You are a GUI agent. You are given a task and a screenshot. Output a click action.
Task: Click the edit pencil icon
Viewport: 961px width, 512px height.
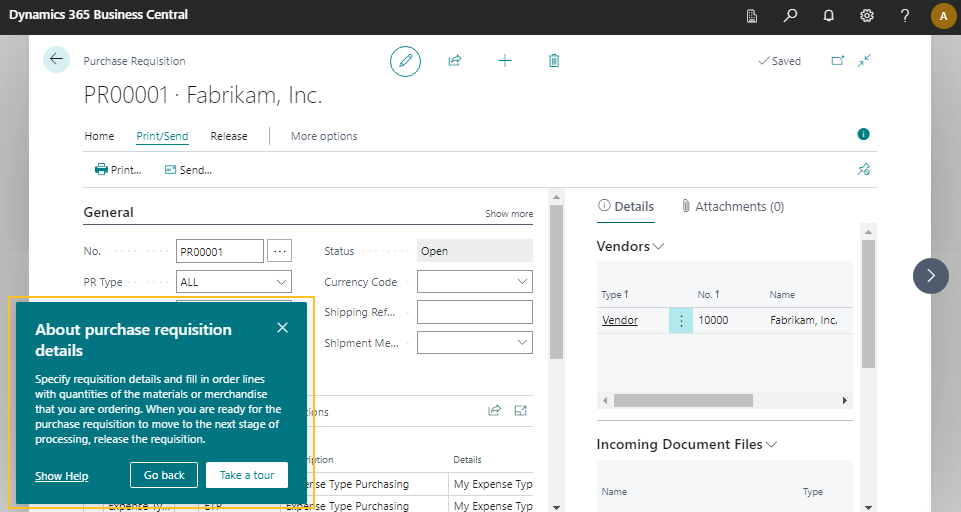[405, 61]
